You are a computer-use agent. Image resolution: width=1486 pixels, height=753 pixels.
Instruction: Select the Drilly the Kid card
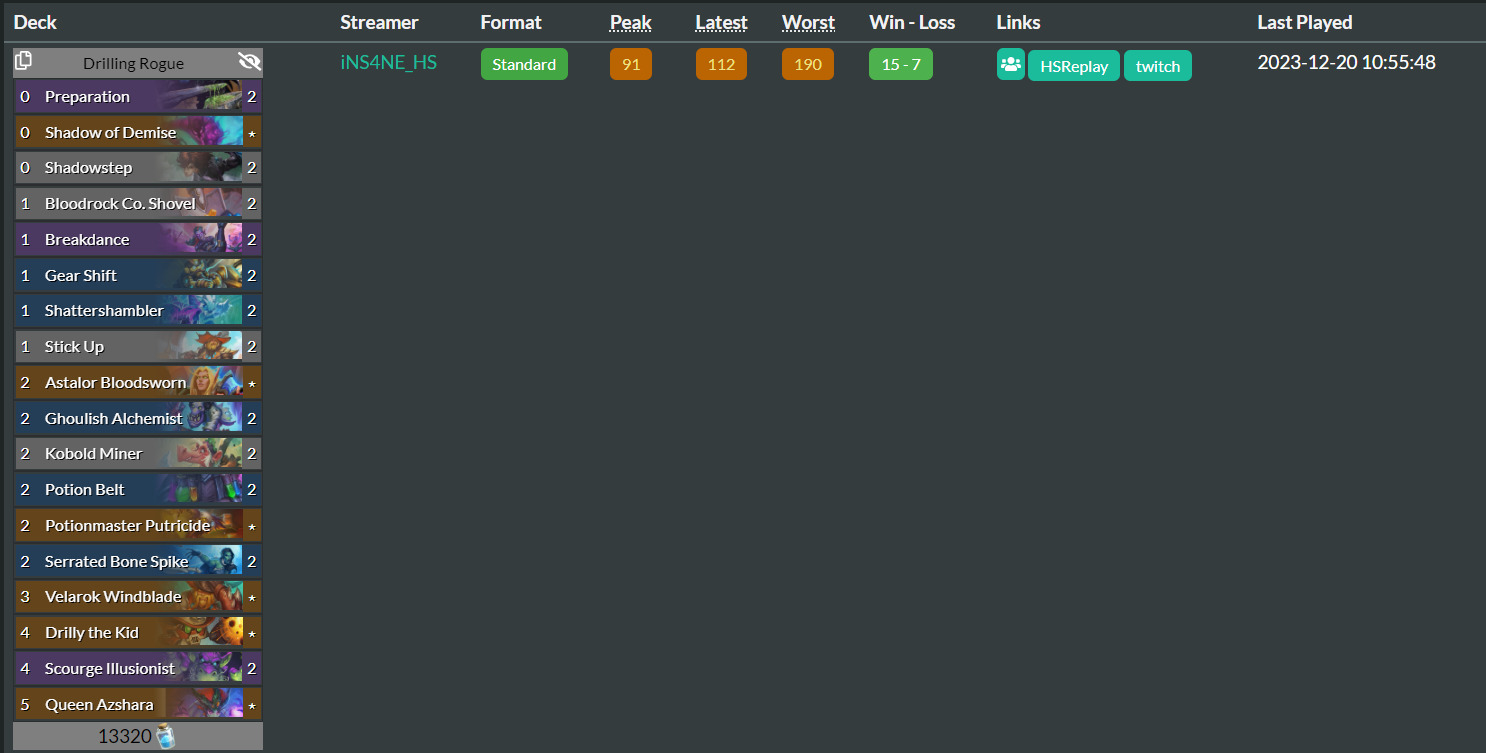(x=138, y=633)
